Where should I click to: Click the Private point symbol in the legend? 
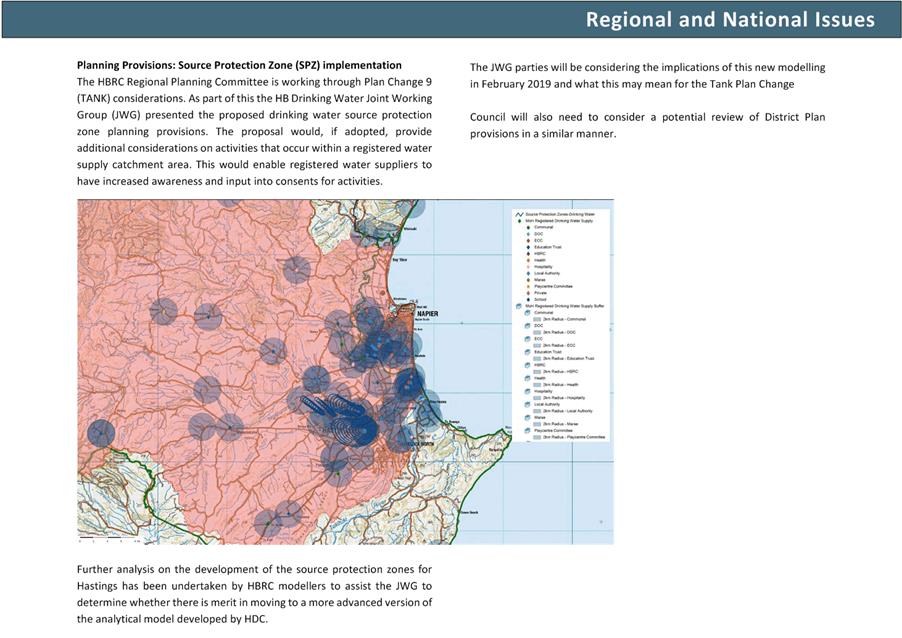(x=528, y=293)
